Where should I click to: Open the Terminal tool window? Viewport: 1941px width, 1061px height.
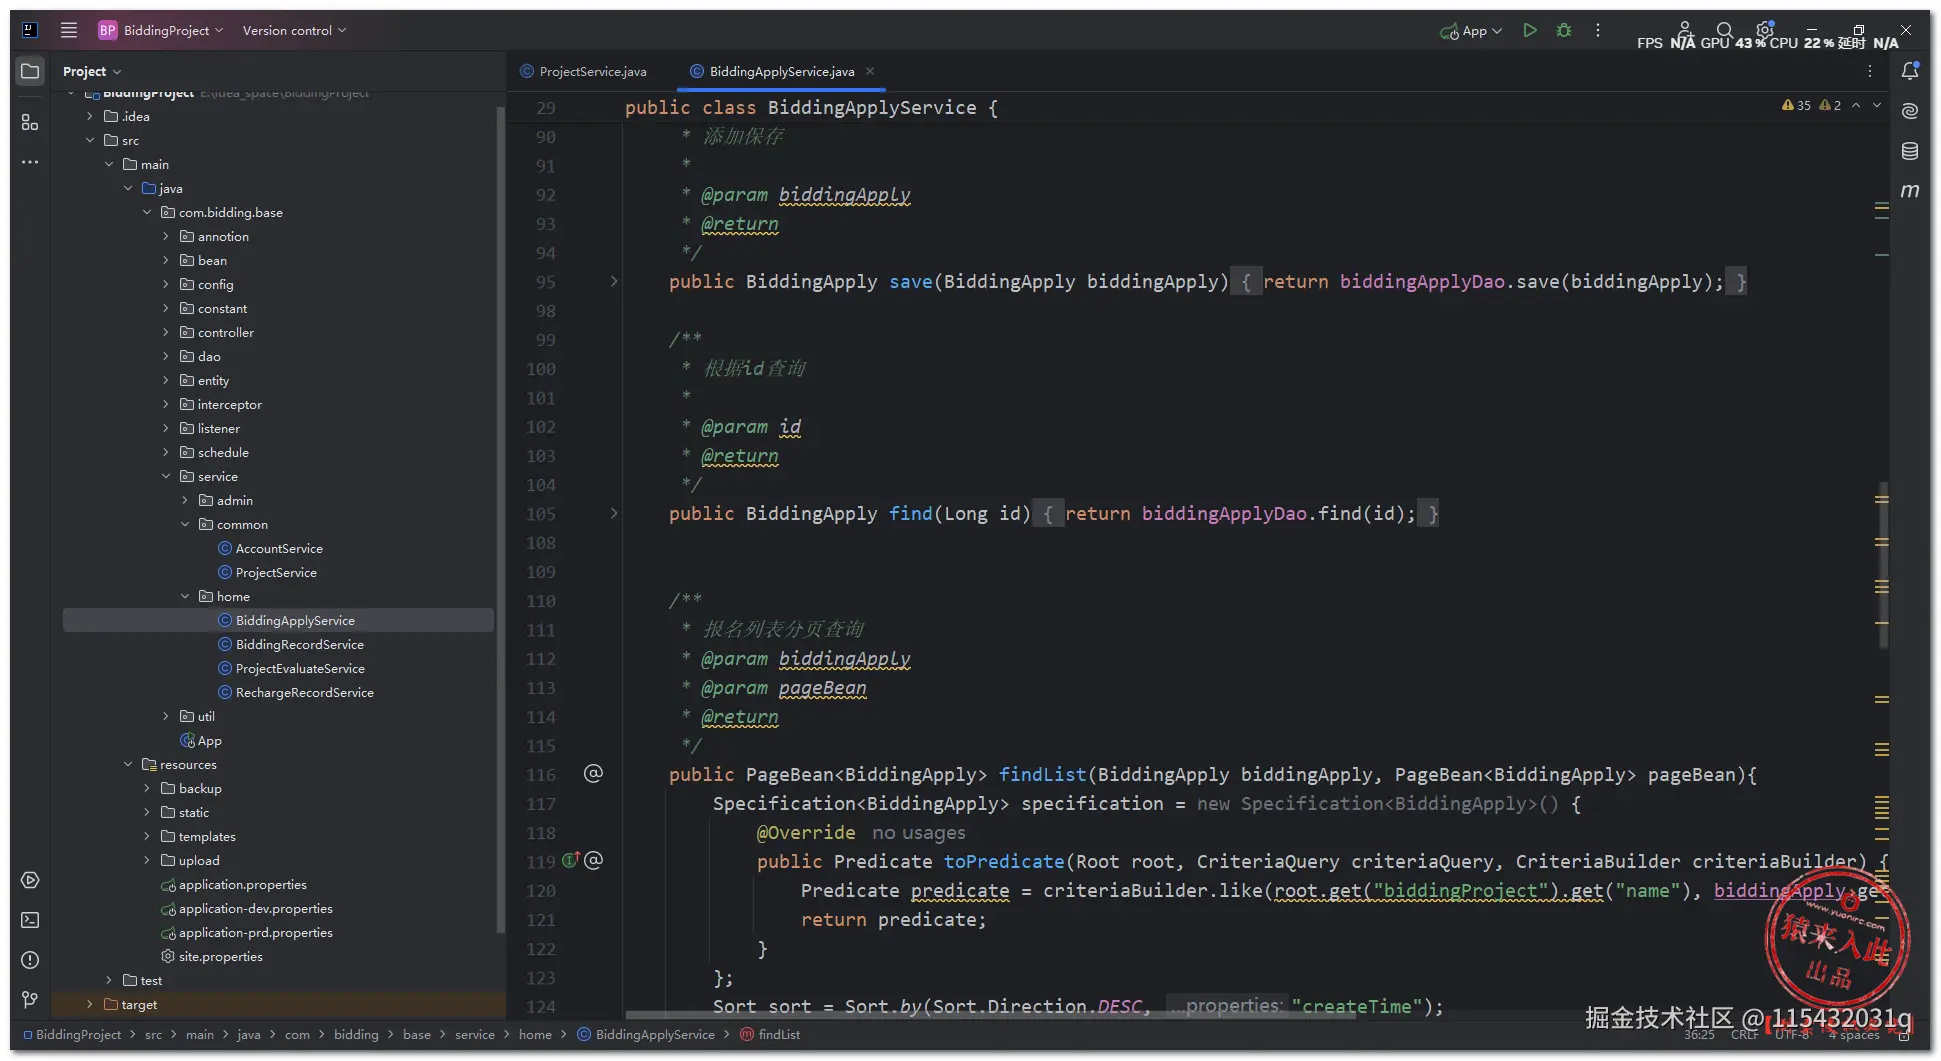30,920
